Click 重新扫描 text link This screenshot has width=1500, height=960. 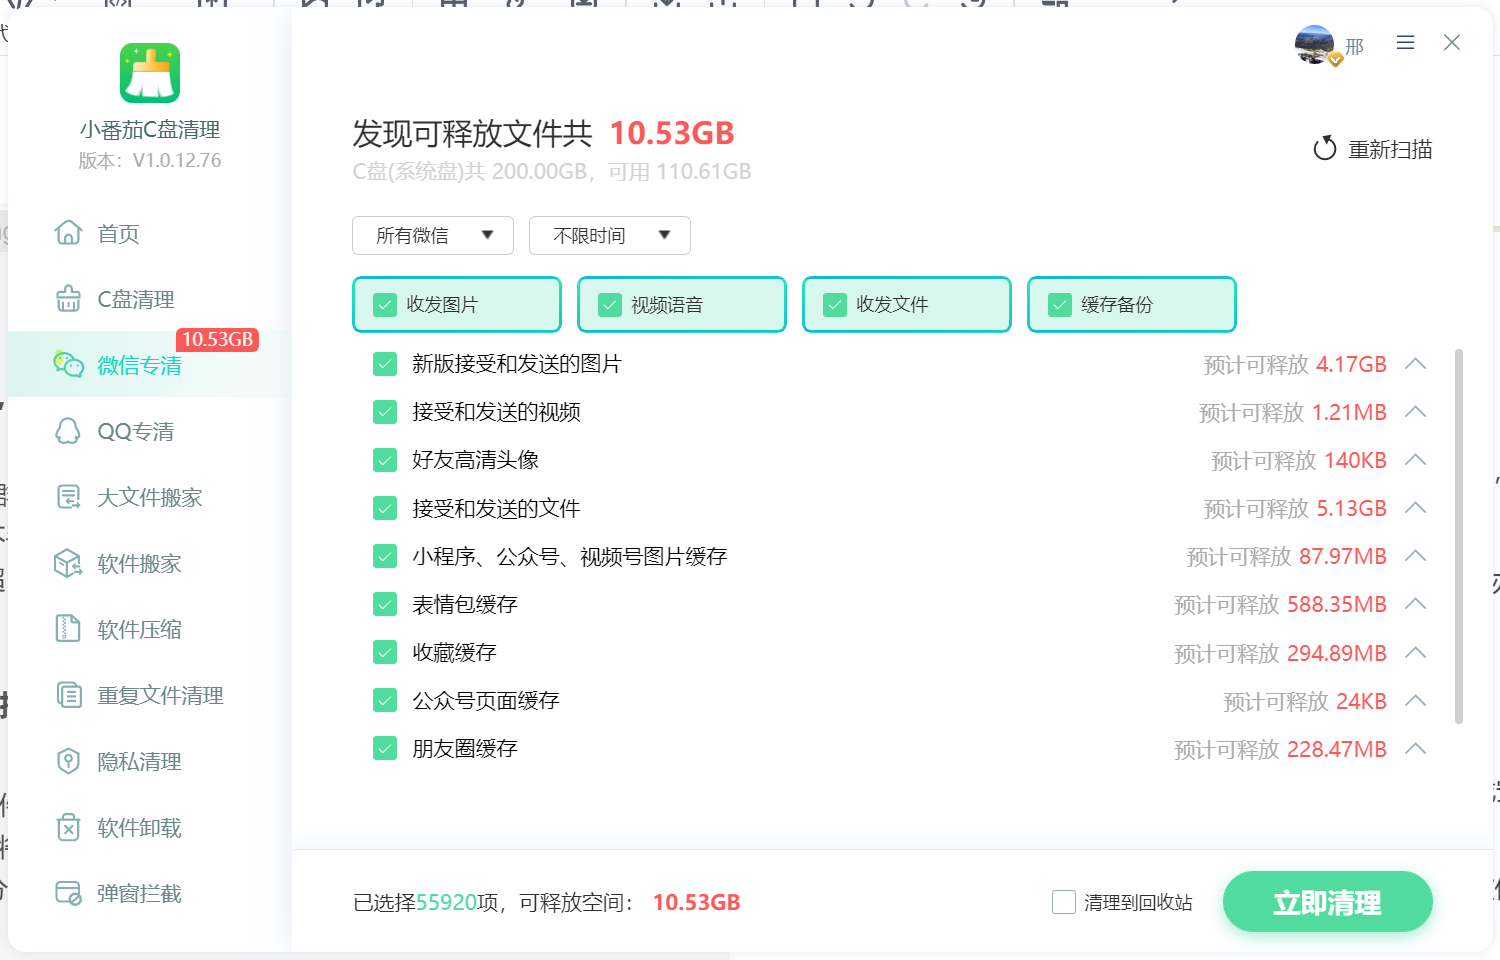[x=1390, y=149]
